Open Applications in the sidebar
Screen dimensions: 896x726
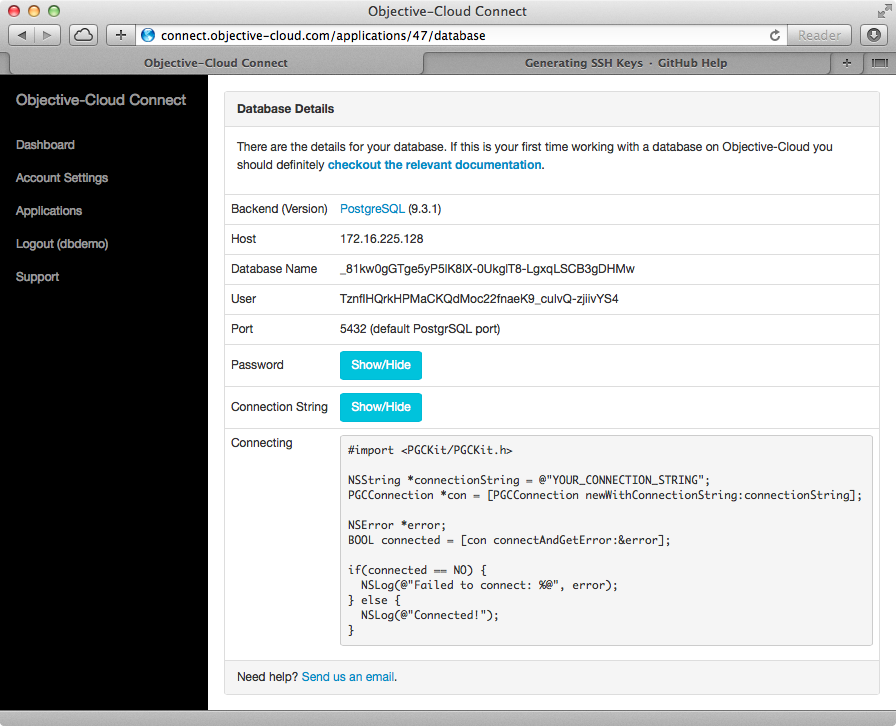tap(49, 211)
